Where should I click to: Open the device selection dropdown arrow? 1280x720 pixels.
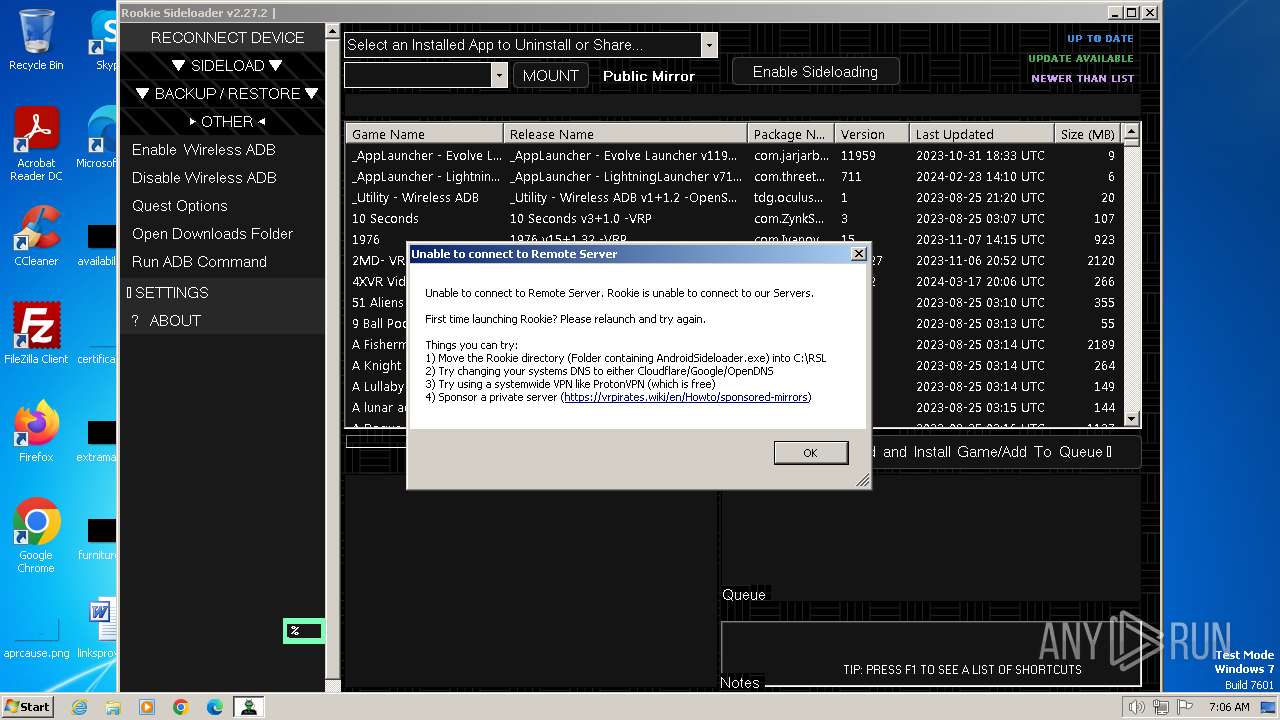[500, 75]
